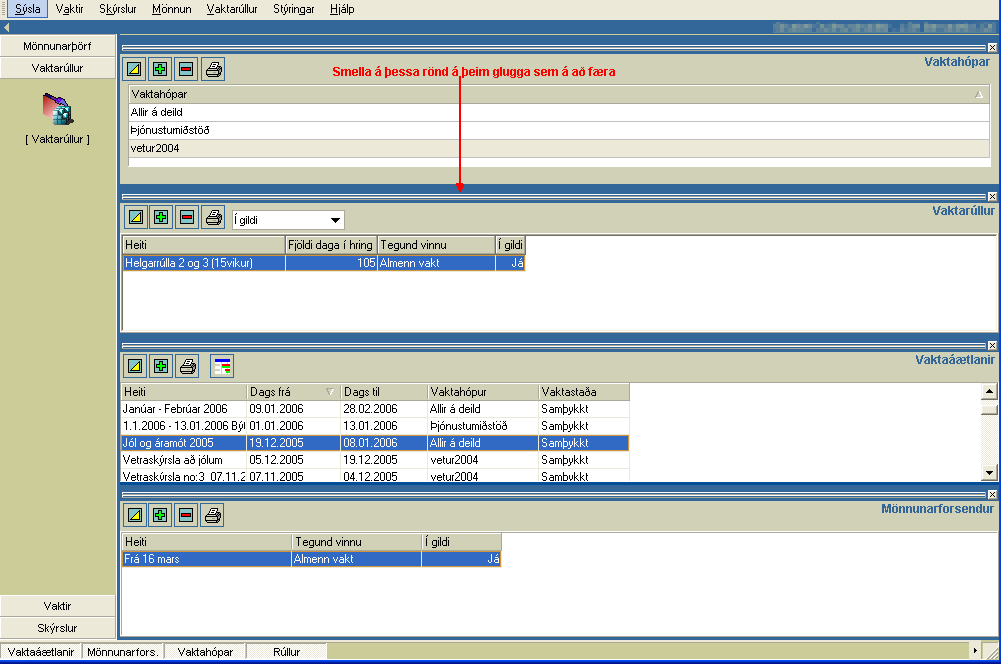This screenshot has height=664, width=1001.
Task: Sort by the Vaktahópar column header
Action: coord(559,94)
